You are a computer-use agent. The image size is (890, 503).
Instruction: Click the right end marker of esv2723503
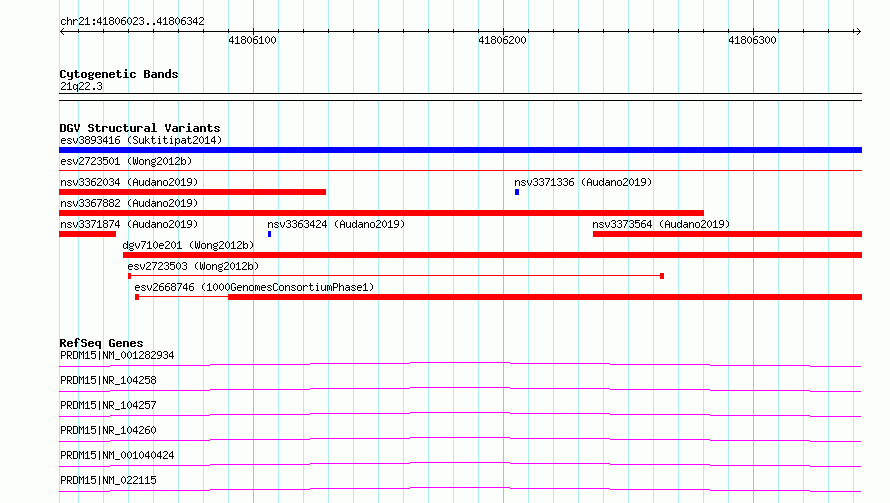[662, 276]
